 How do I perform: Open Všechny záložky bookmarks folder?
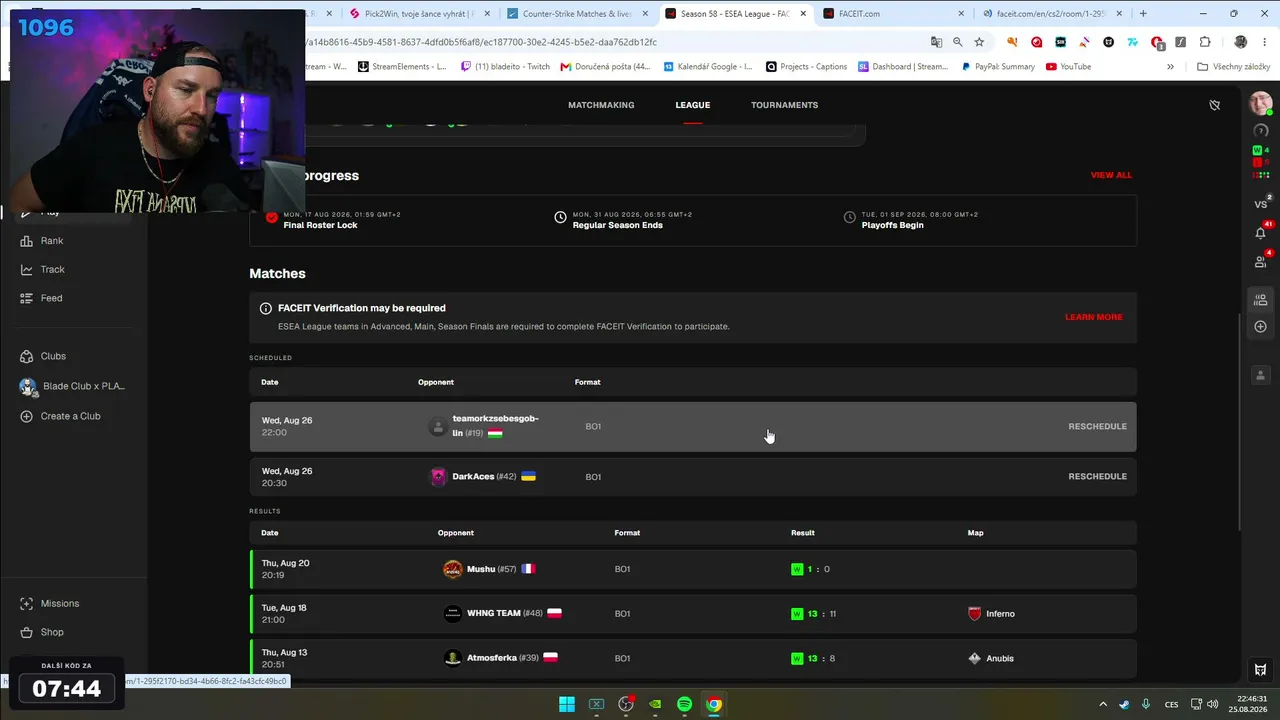(x=1234, y=67)
